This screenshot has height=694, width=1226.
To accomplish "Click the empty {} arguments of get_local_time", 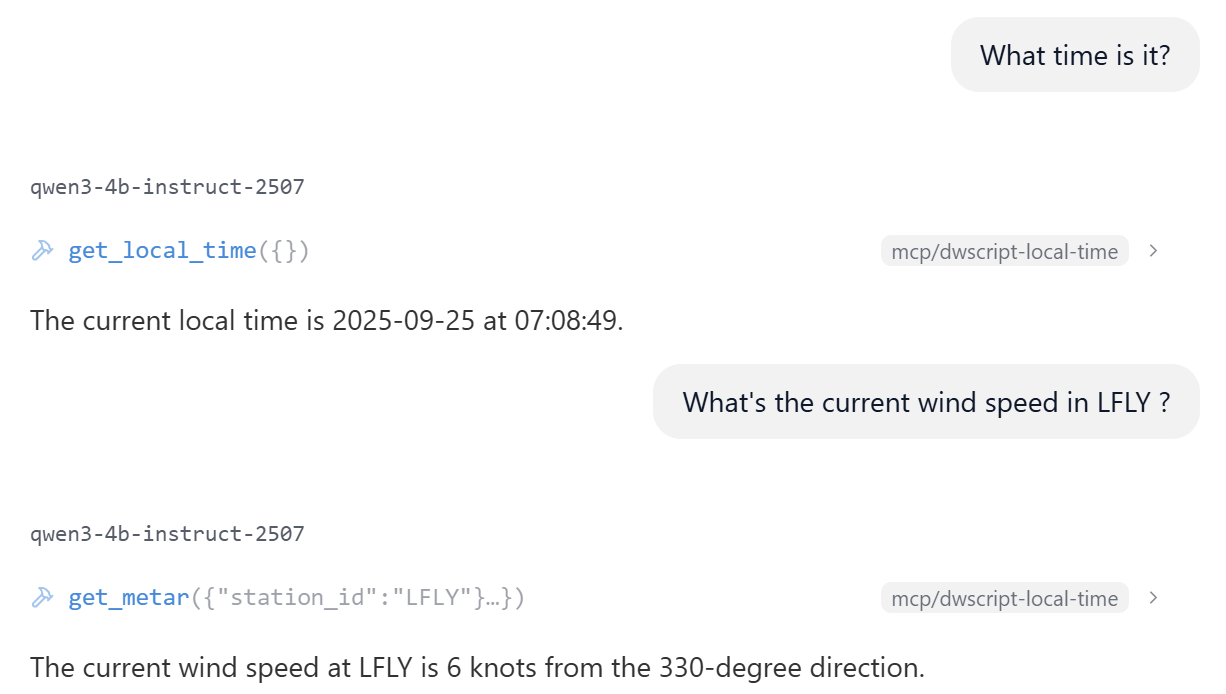I will pyautogui.click(x=284, y=251).
